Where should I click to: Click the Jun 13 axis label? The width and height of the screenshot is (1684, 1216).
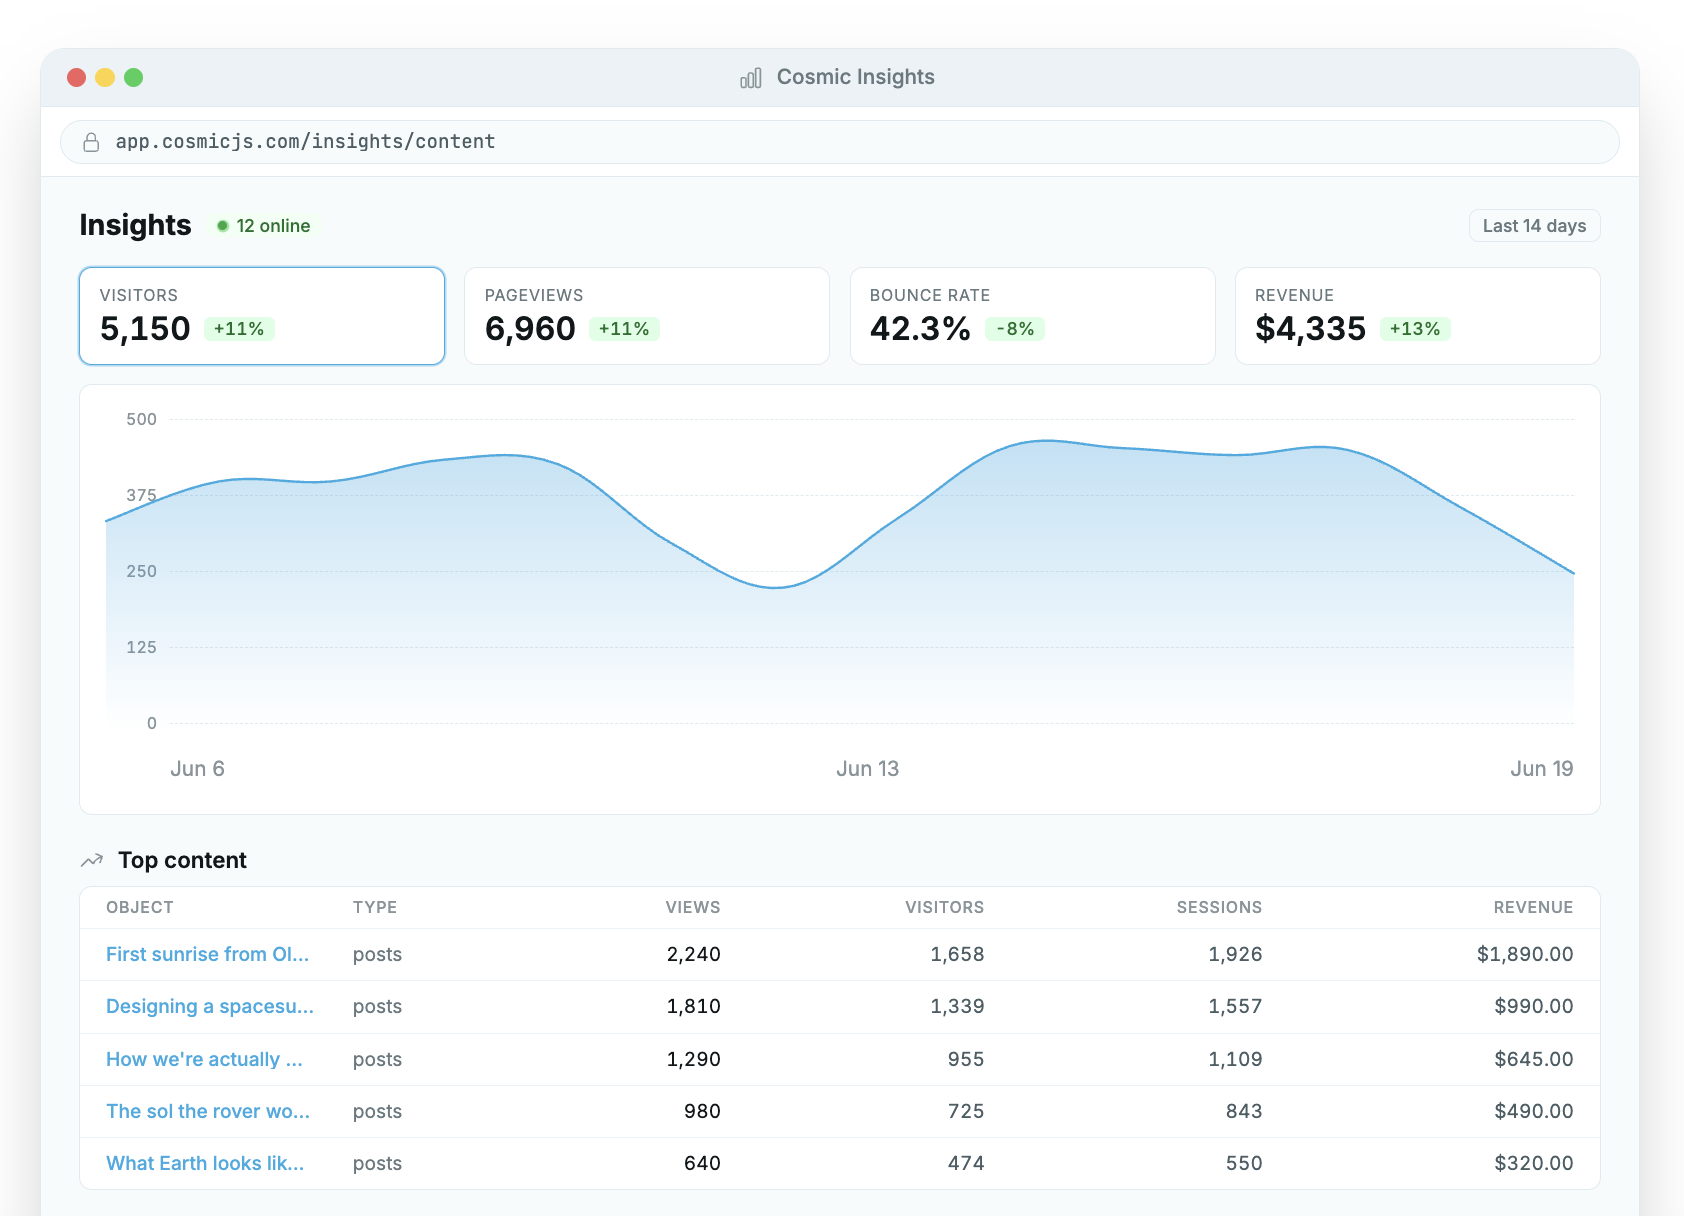(x=868, y=768)
